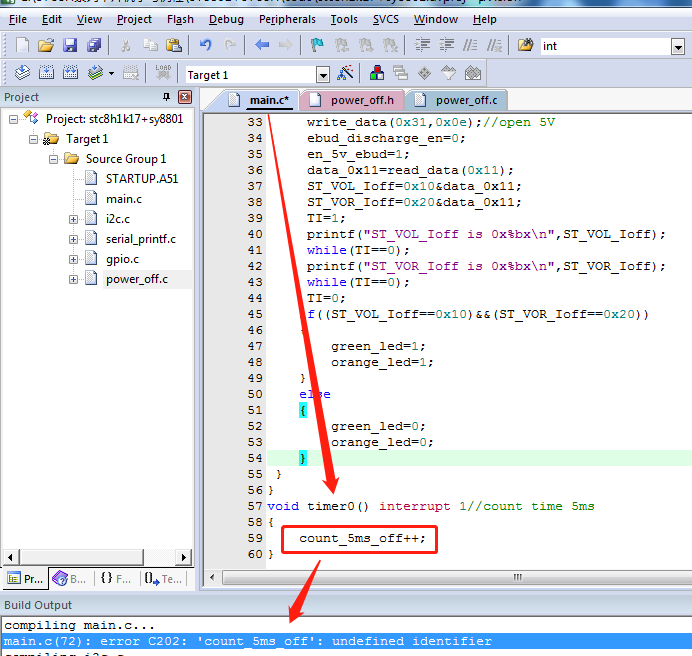Open the batch build arrow dropdown
The height and width of the screenshot is (656, 692).
[112, 73]
